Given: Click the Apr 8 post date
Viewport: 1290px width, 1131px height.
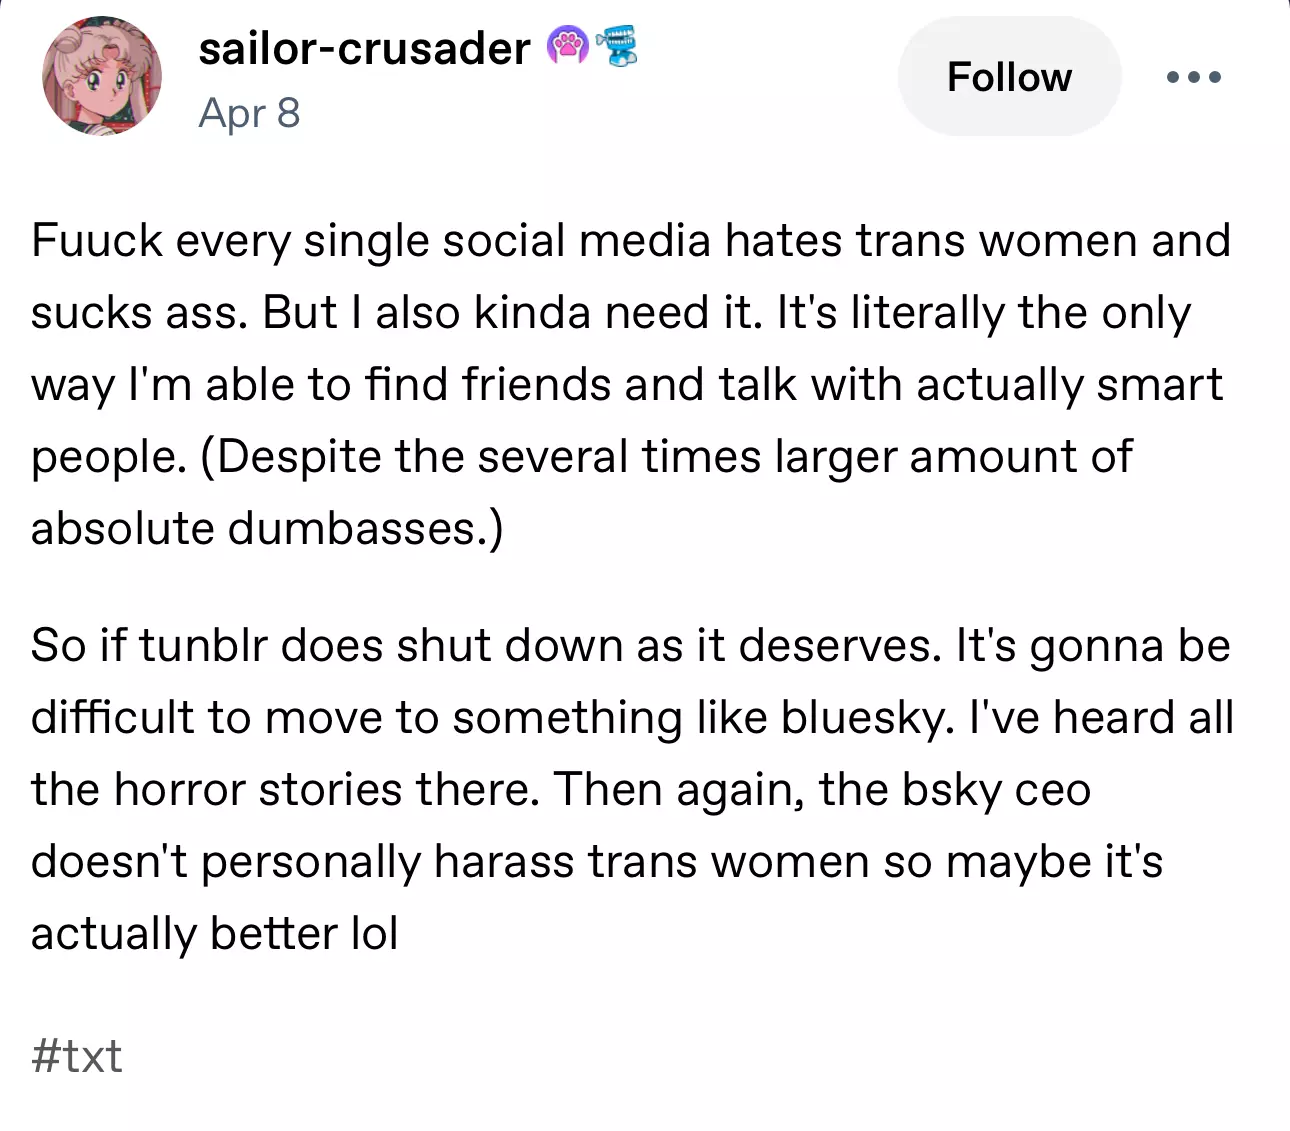Looking at the screenshot, I should (x=249, y=113).
